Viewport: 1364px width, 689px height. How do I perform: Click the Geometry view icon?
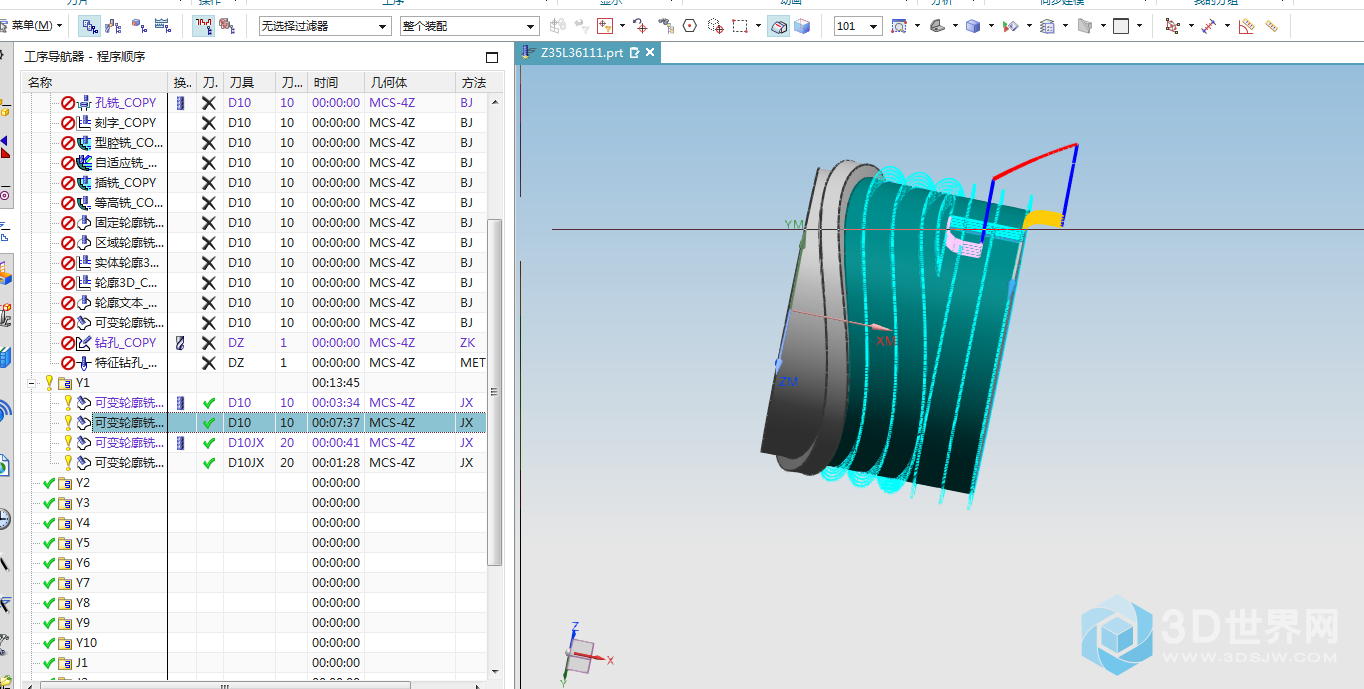(138, 26)
